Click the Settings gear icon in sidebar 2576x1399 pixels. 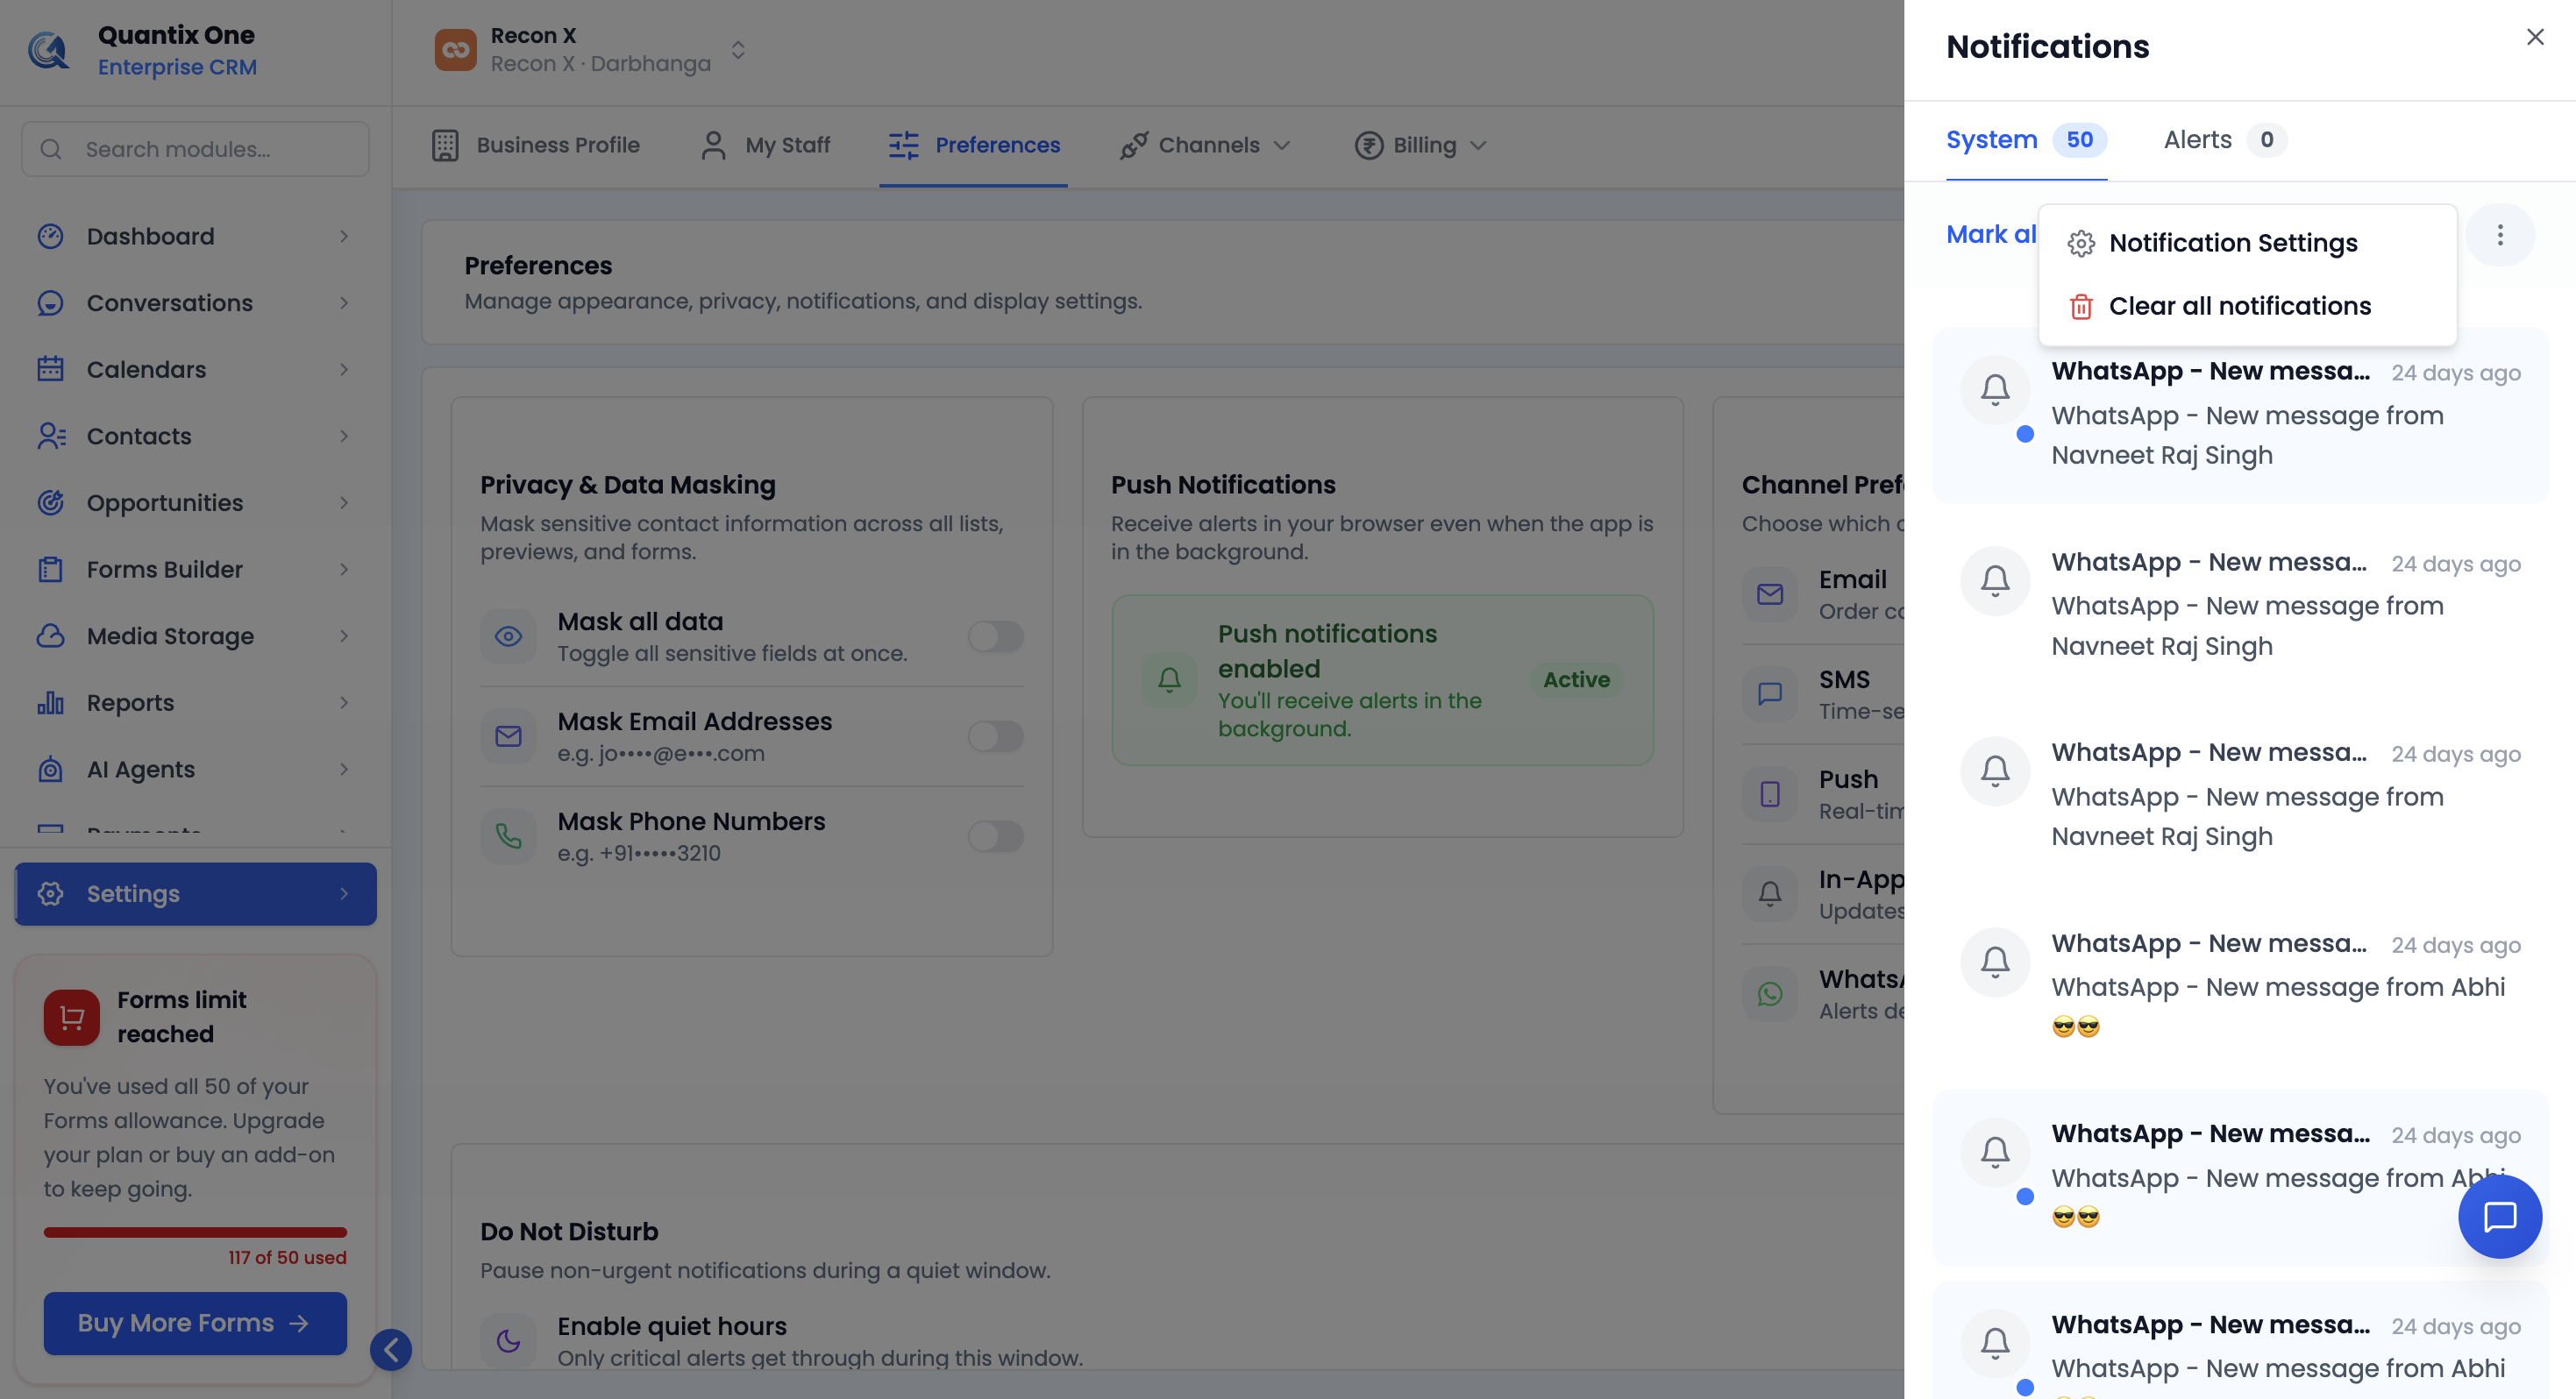50,894
